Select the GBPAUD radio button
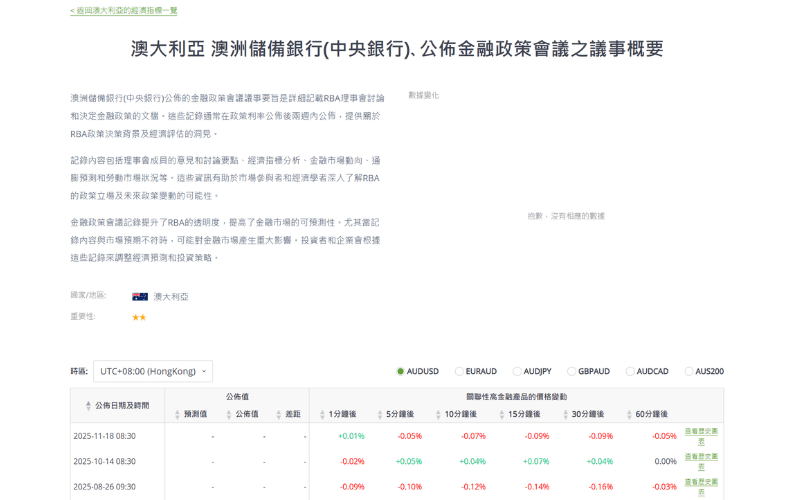 [571, 371]
